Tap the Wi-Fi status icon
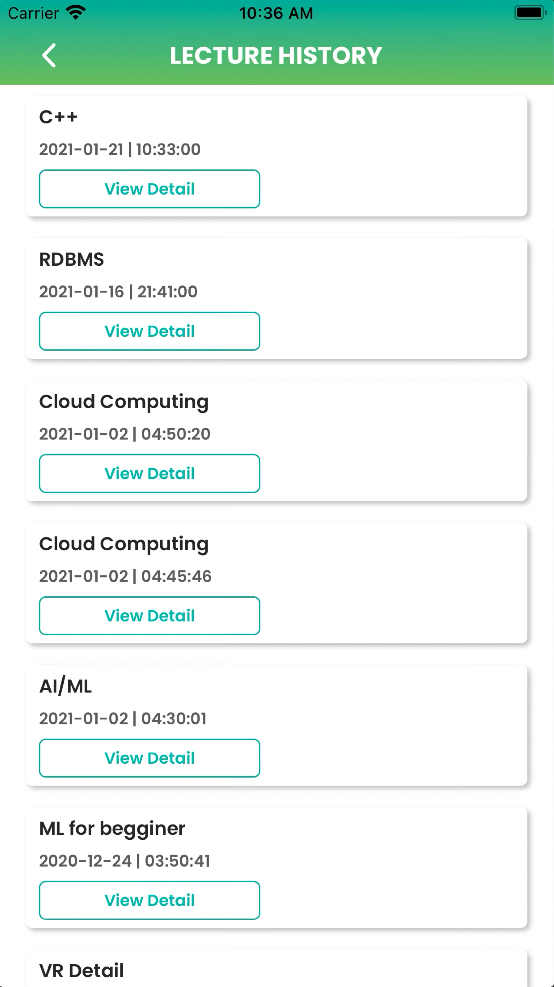Screen dimensions: 554x987 tap(77, 13)
